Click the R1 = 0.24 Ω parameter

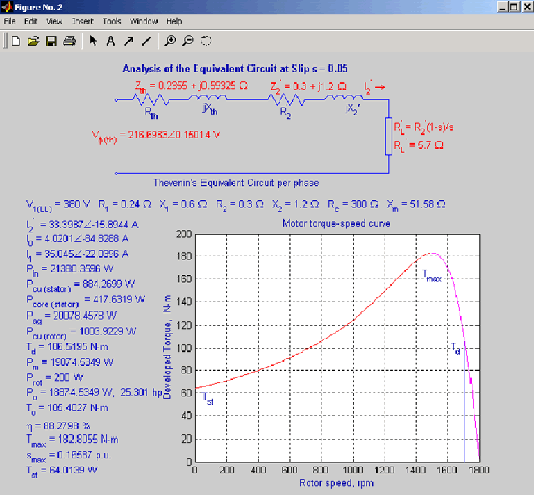[124, 205]
